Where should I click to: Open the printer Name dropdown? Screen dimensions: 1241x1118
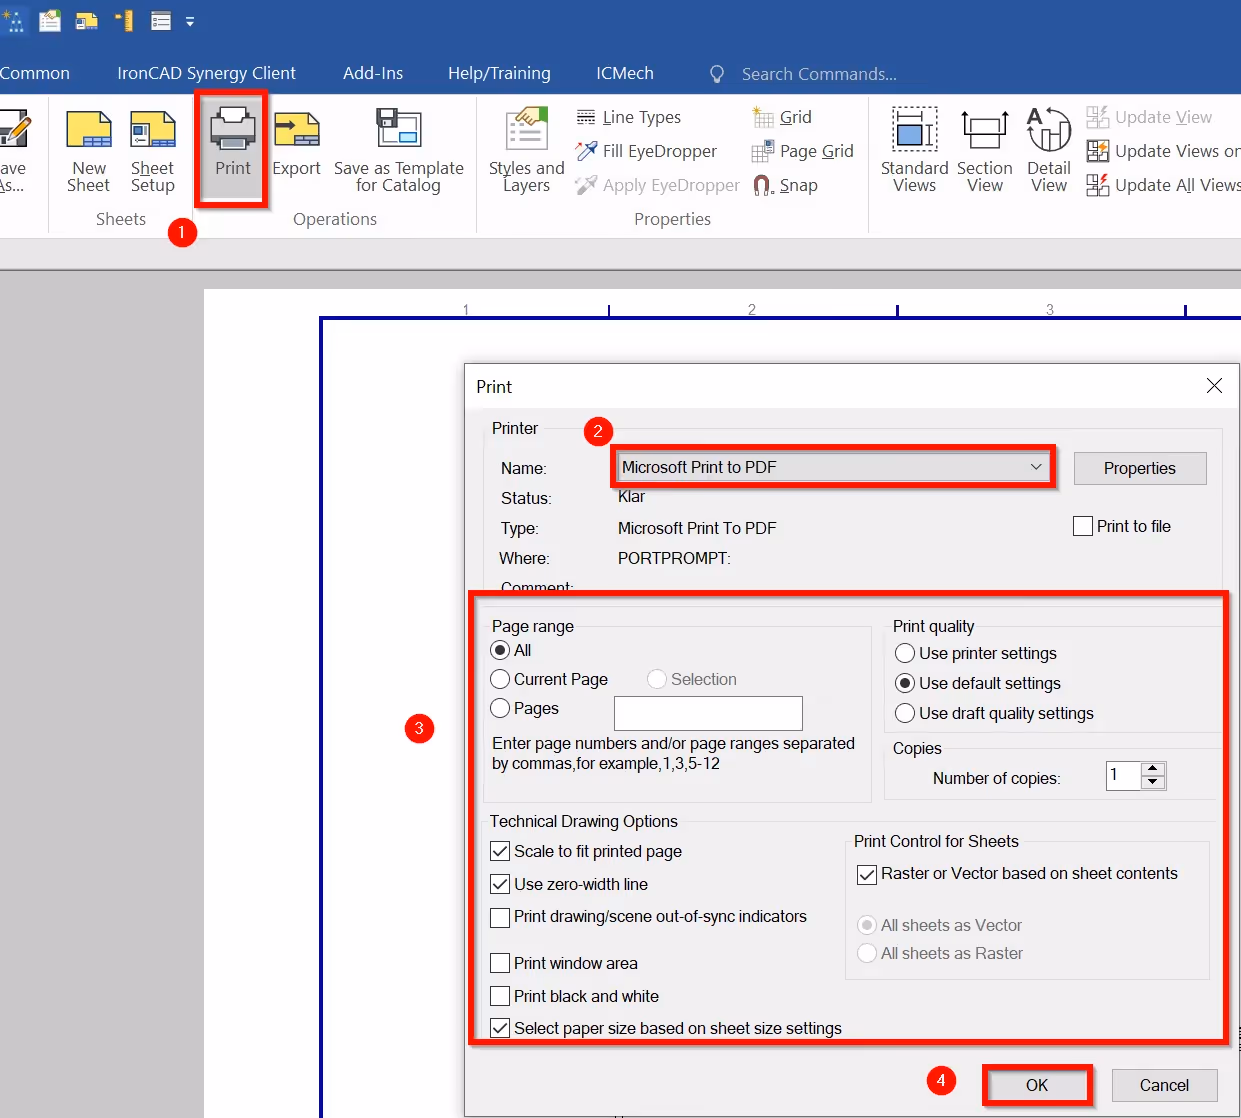coord(1035,467)
